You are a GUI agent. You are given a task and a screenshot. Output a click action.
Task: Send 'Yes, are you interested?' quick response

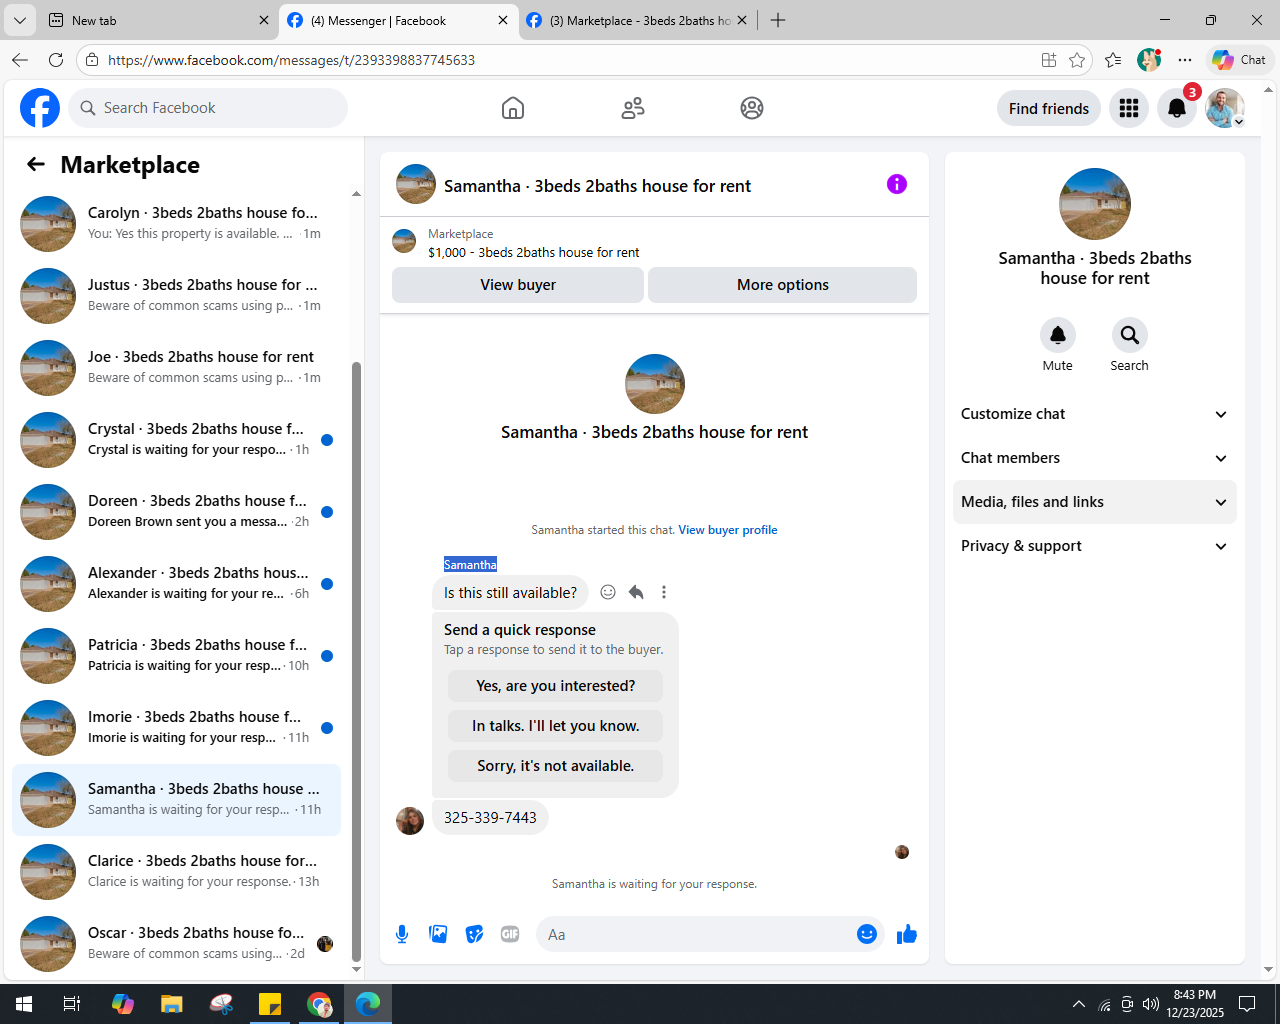click(x=555, y=686)
